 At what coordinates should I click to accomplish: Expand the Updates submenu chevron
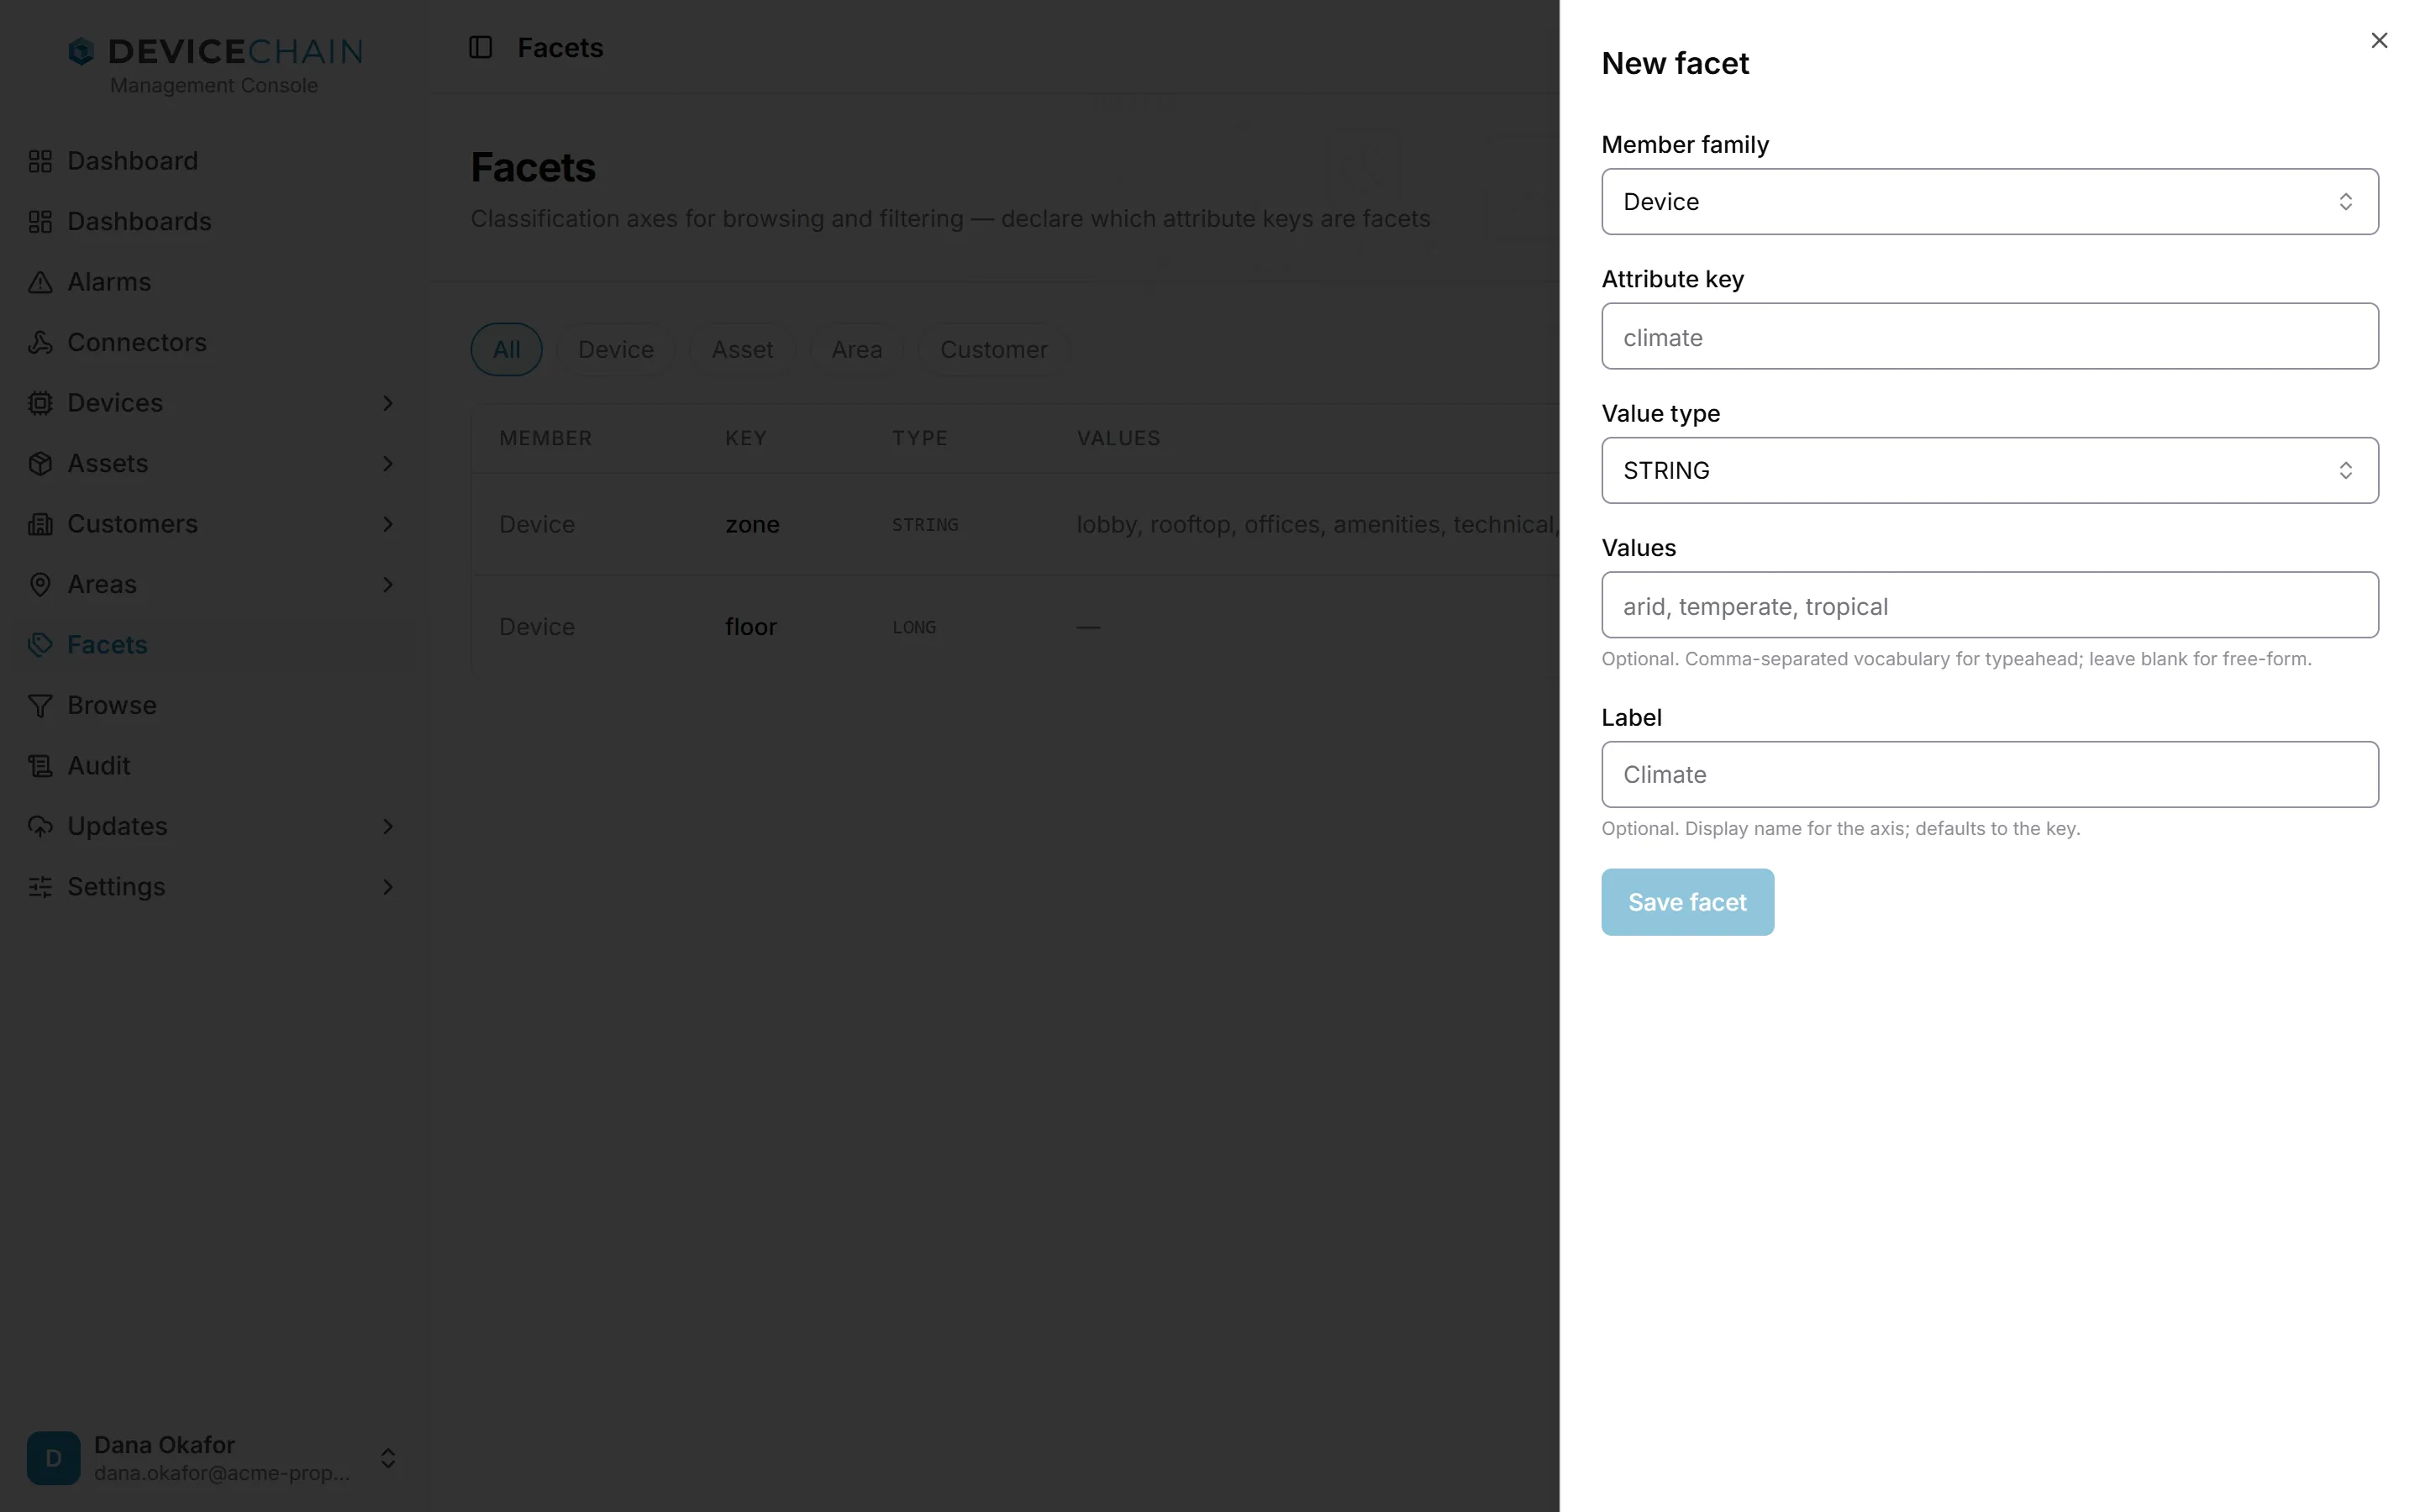(388, 827)
